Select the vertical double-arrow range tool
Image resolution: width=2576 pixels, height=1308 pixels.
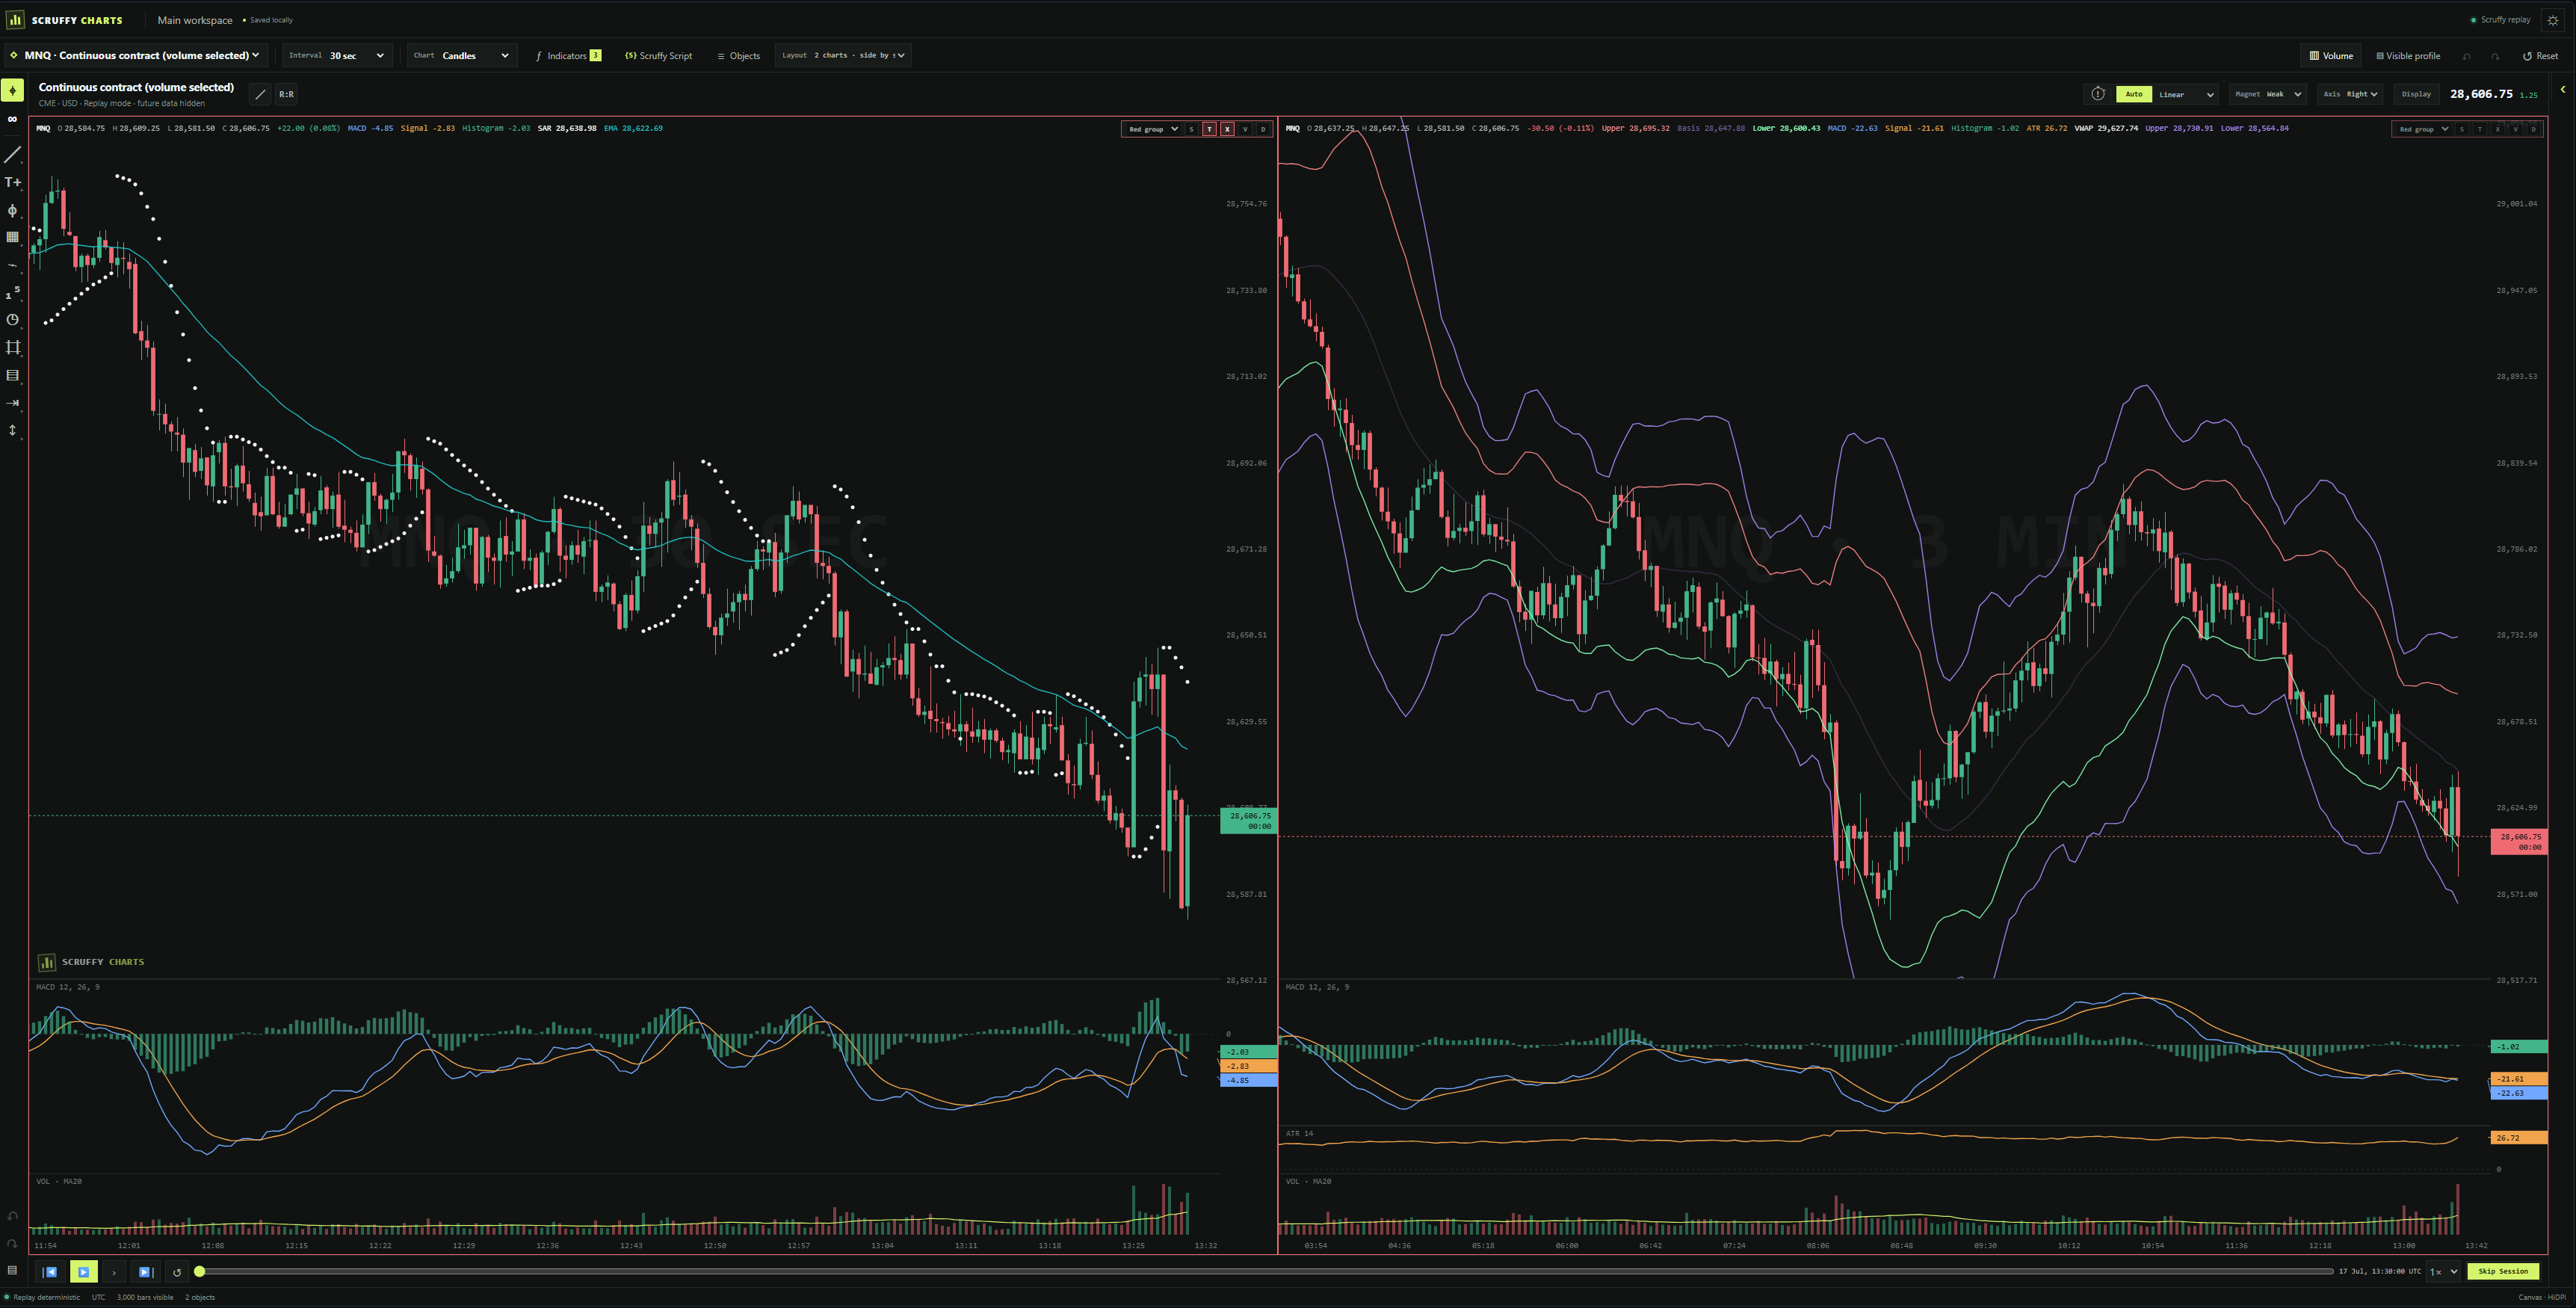pyautogui.click(x=12, y=430)
